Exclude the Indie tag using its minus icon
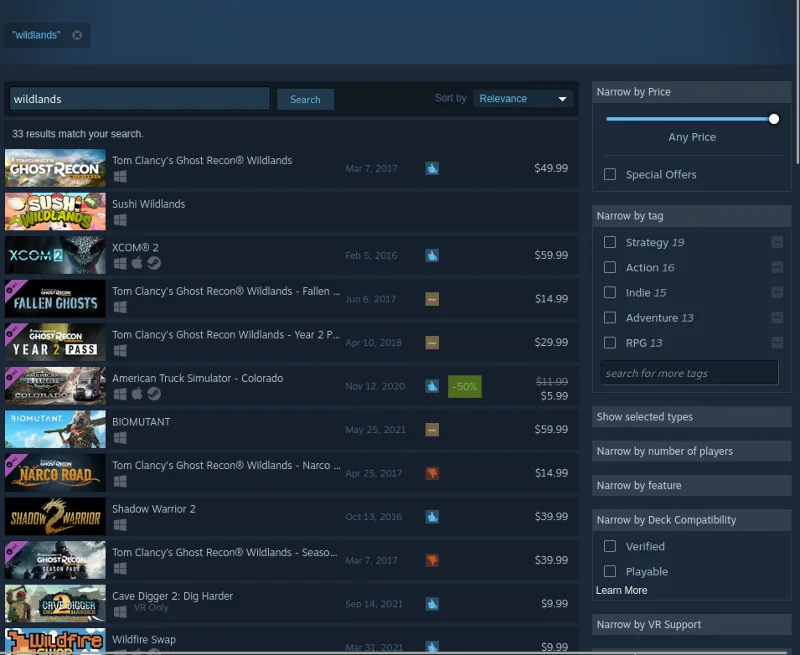The image size is (800, 655). click(x=777, y=292)
